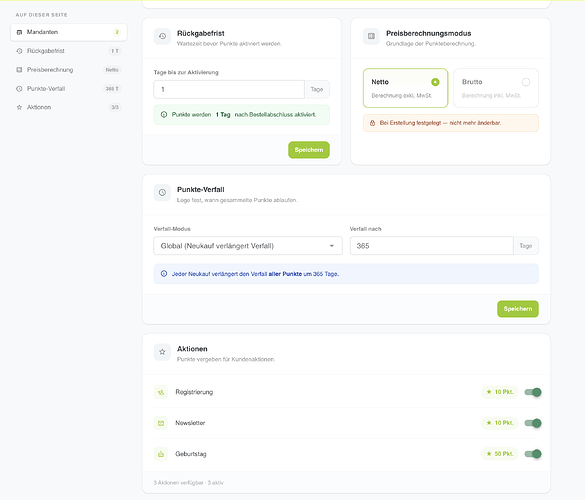Click Aktionen card star icon
585x500 pixels.
click(162, 352)
